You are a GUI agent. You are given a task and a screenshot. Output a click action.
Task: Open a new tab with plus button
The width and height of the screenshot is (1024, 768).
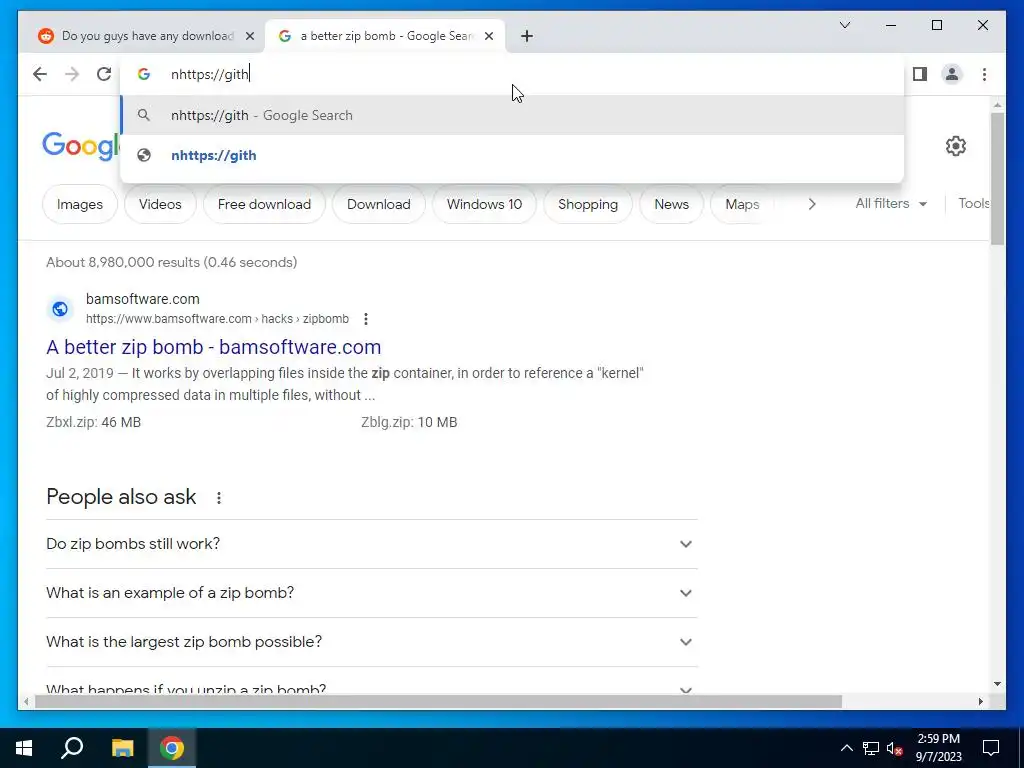point(527,36)
